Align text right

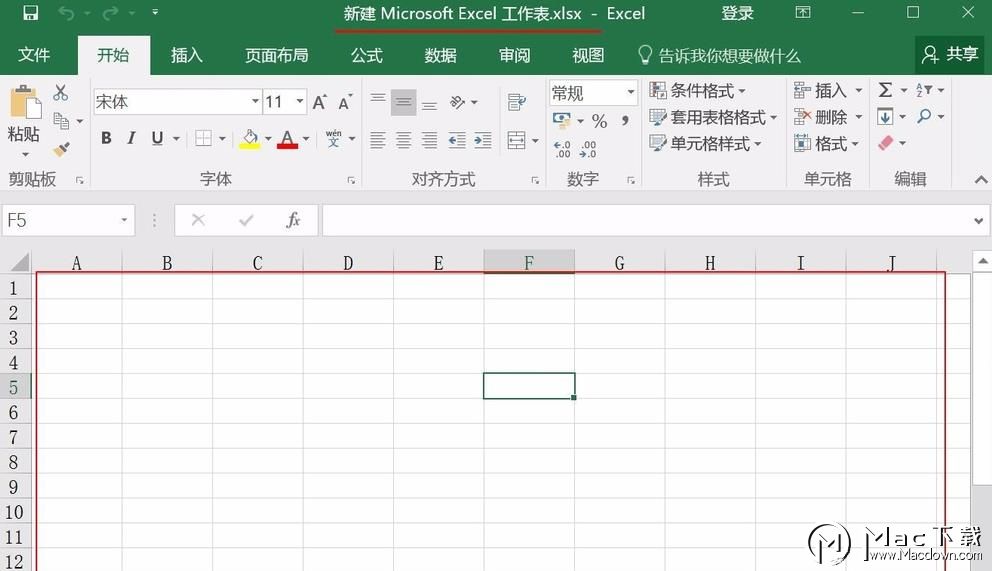click(430, 140)
